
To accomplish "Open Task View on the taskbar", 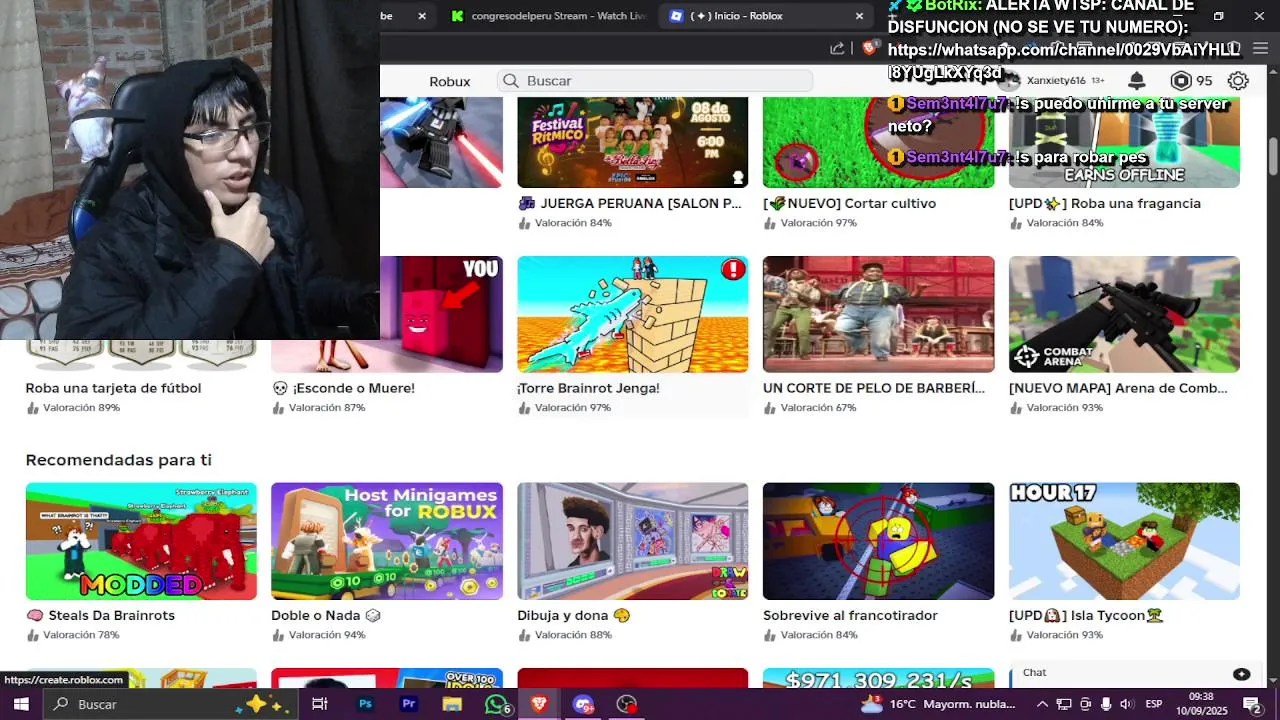I will pyautogui.click(x=320, y=704).
